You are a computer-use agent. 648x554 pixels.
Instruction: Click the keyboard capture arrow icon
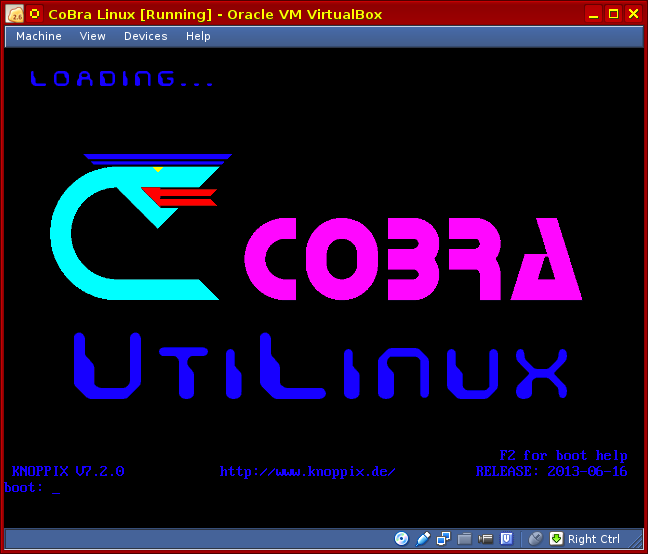tap(557, 539)
